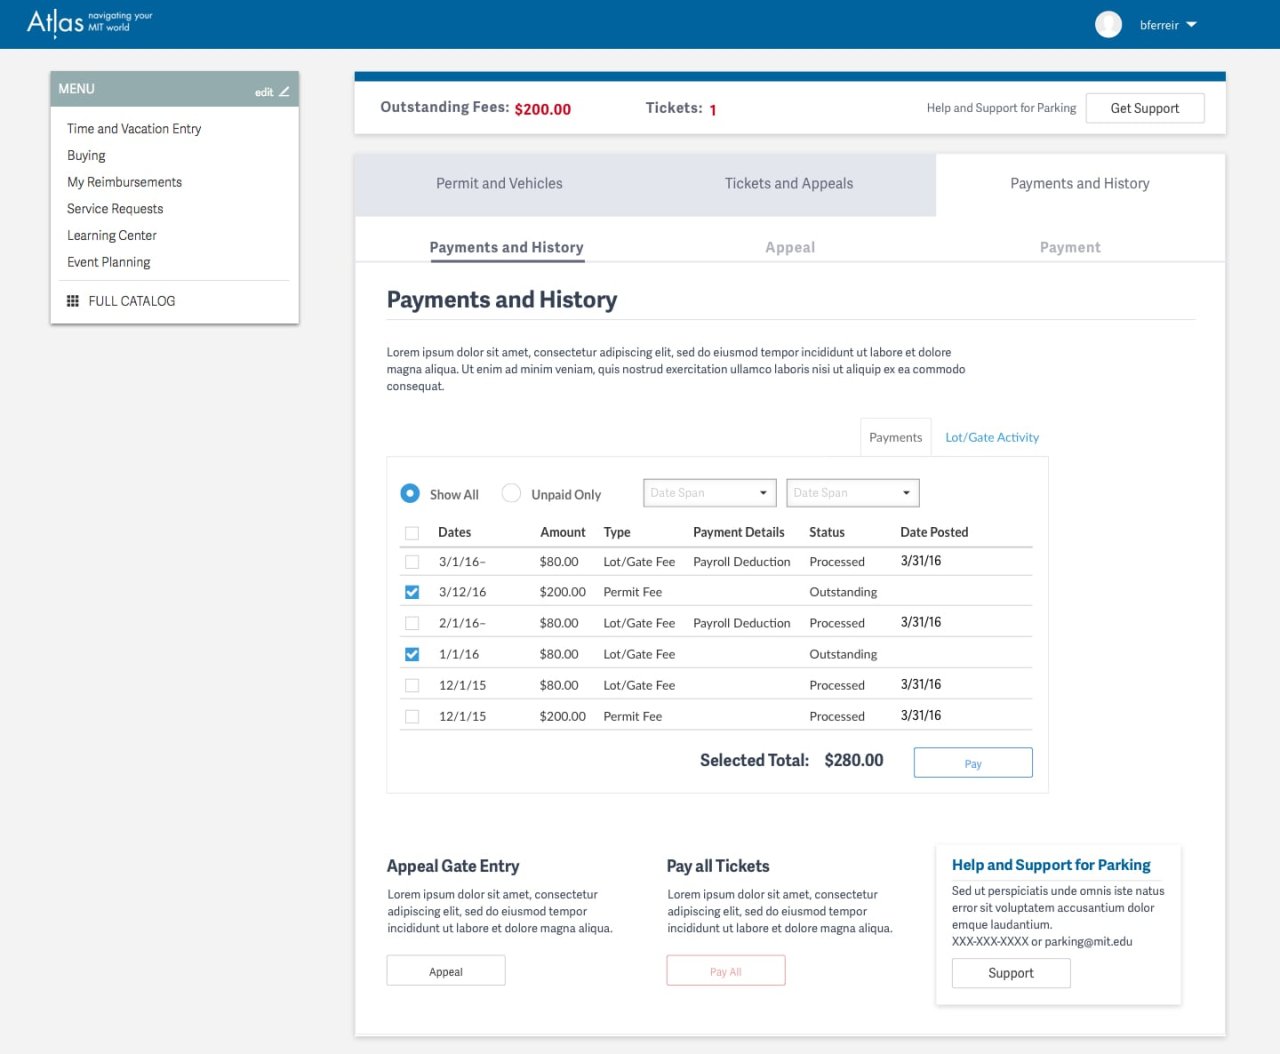Check the 3/1/16 Lot/Gate Fee row
The height and width of the screenshot is (1054, 1280).
(x=412, y=562)
